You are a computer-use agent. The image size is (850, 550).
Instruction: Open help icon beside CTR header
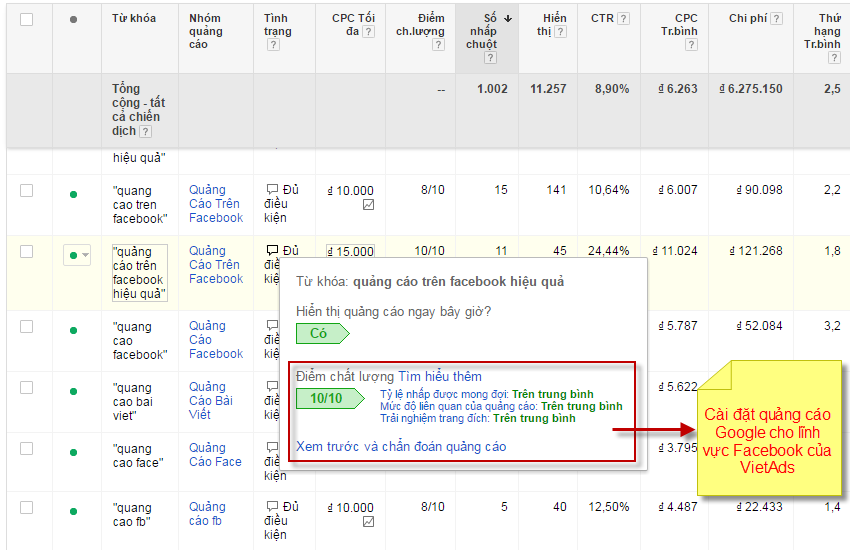point(623,18)
